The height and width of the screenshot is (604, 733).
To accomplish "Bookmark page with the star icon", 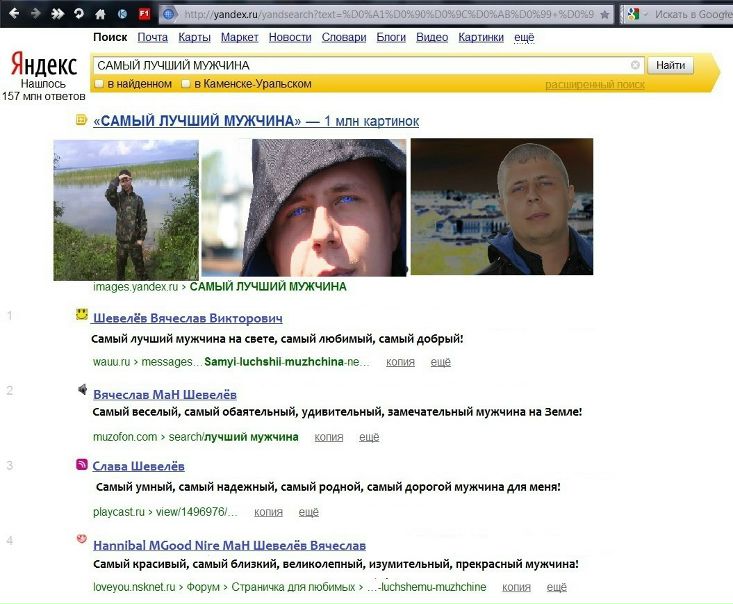I will [604, 15].
